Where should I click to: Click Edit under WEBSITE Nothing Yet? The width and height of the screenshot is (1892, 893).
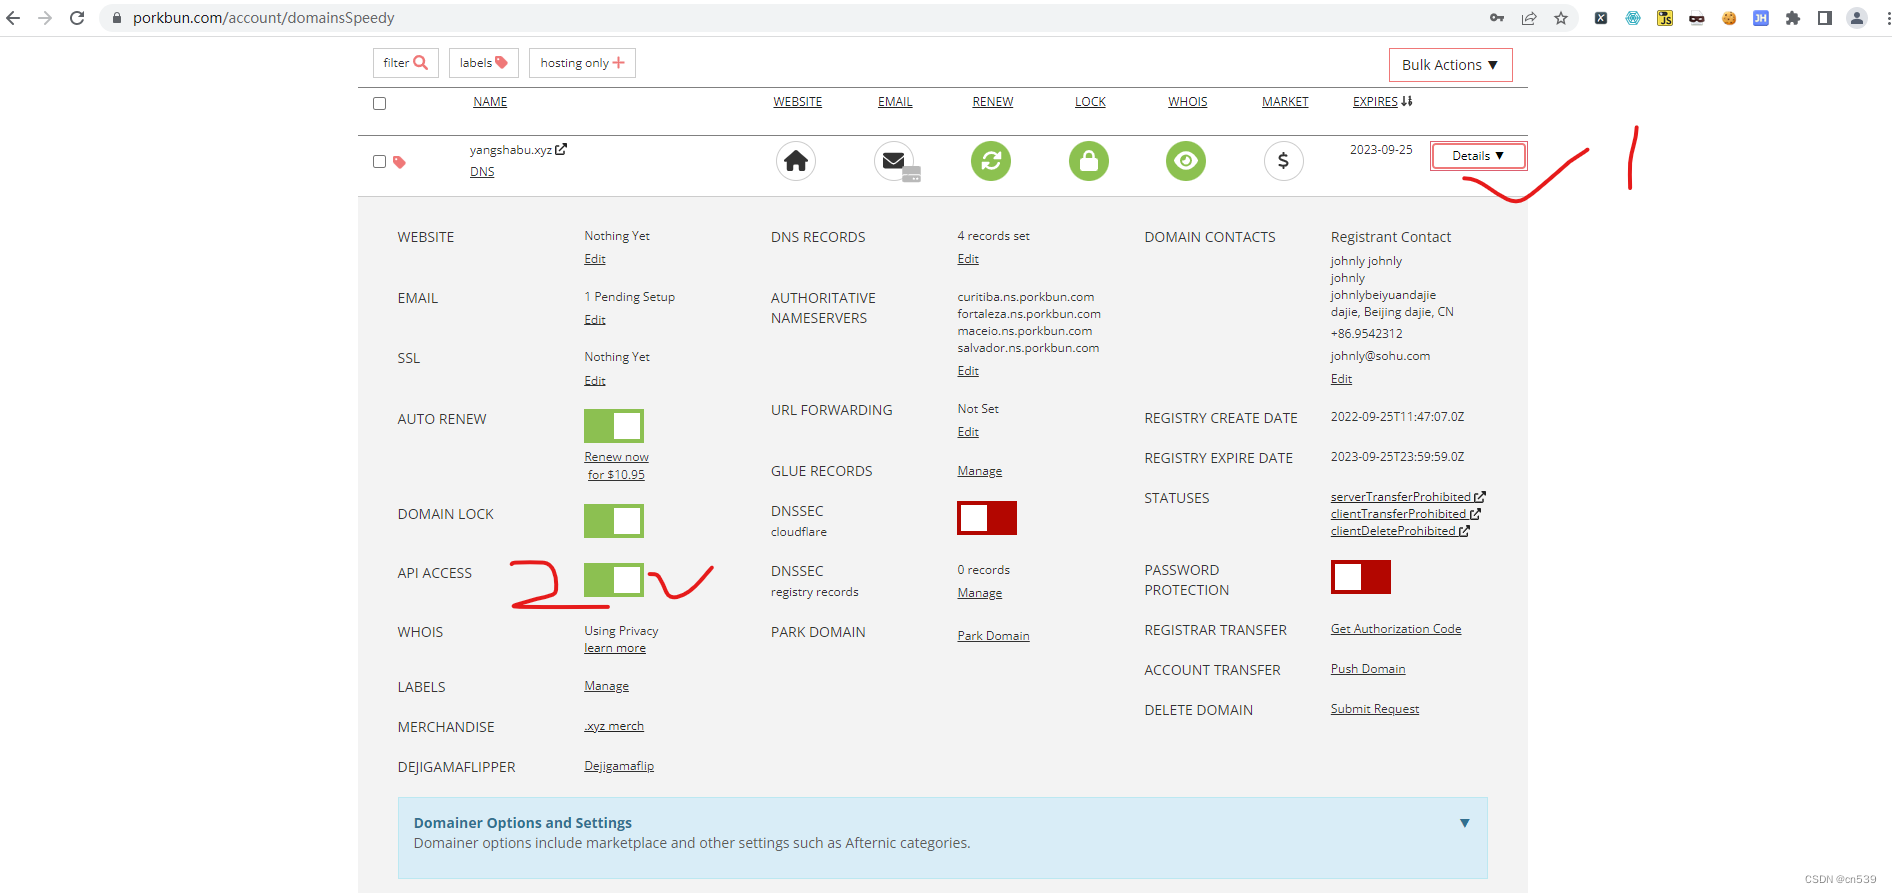click(x=595, y=259)
